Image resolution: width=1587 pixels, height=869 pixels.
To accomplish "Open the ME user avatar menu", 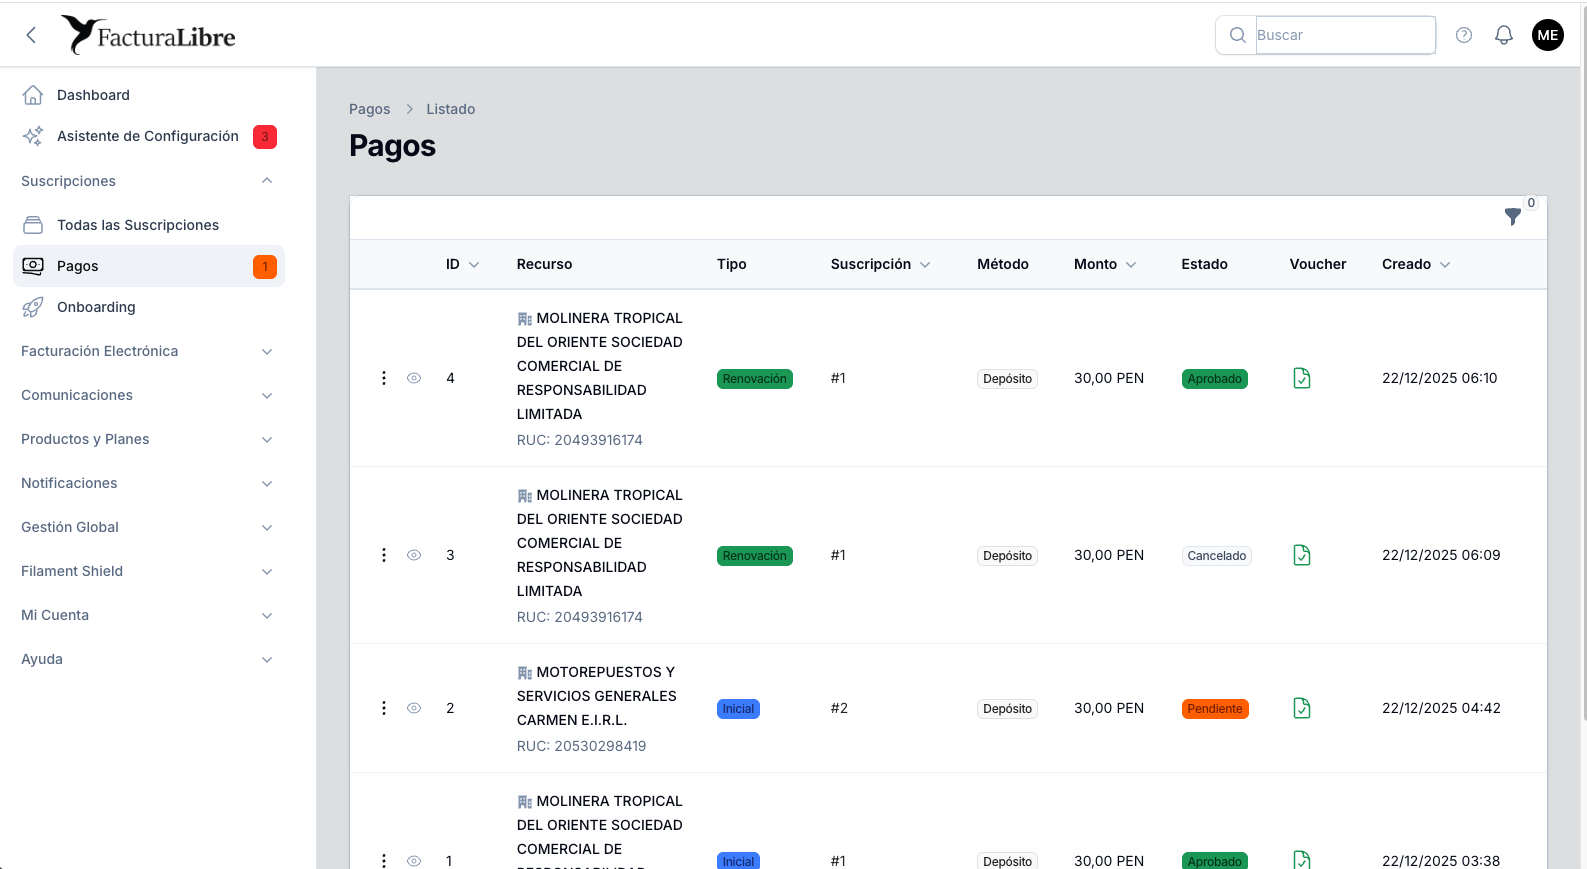I will [1547, 35].
